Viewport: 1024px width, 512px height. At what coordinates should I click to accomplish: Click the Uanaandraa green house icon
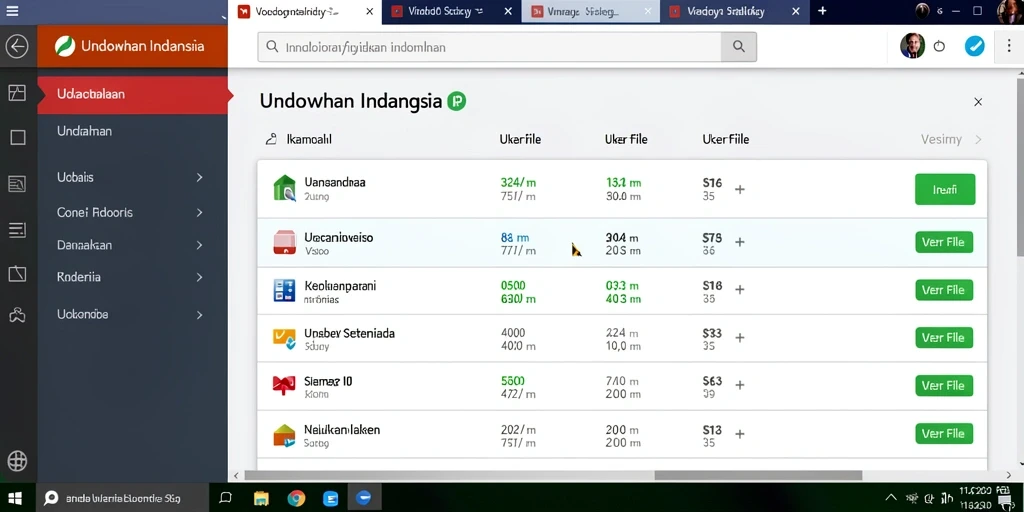click(x=284, y=188)
